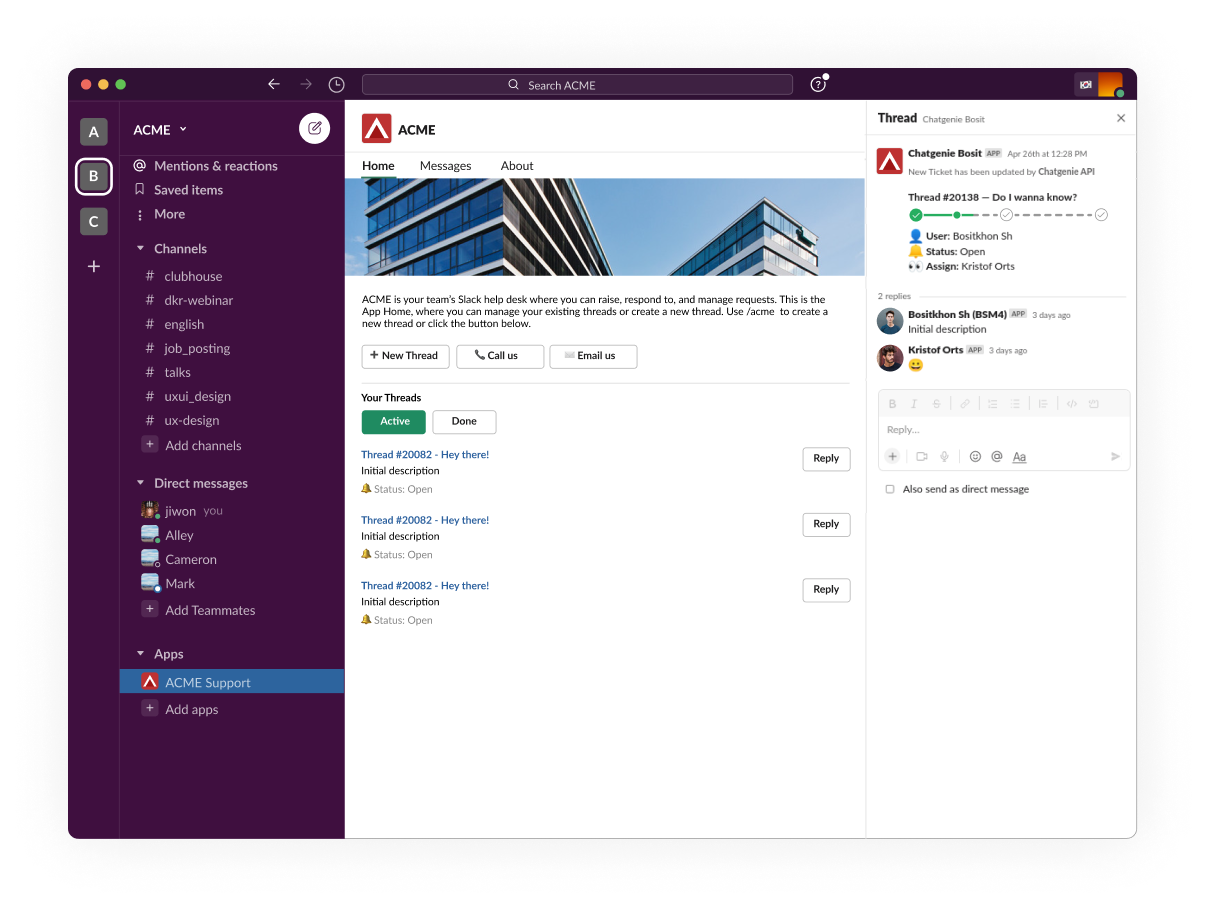Open first Thread #20082 - Hey there! link
The width and height of the screenshot is (1206, 907).
425,455
